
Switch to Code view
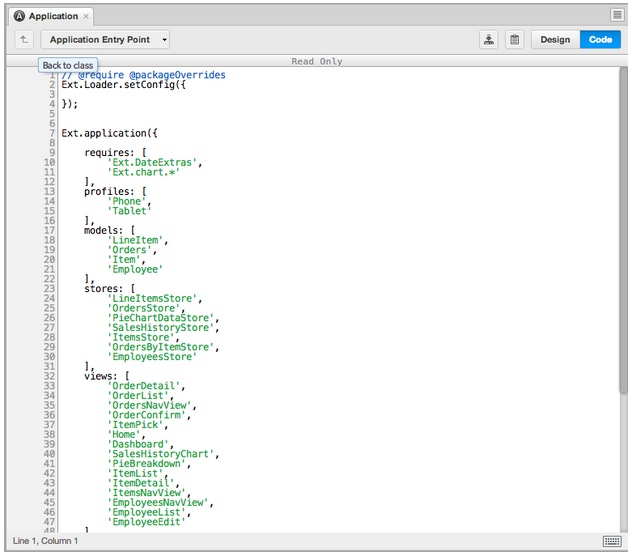click(600, 40)
